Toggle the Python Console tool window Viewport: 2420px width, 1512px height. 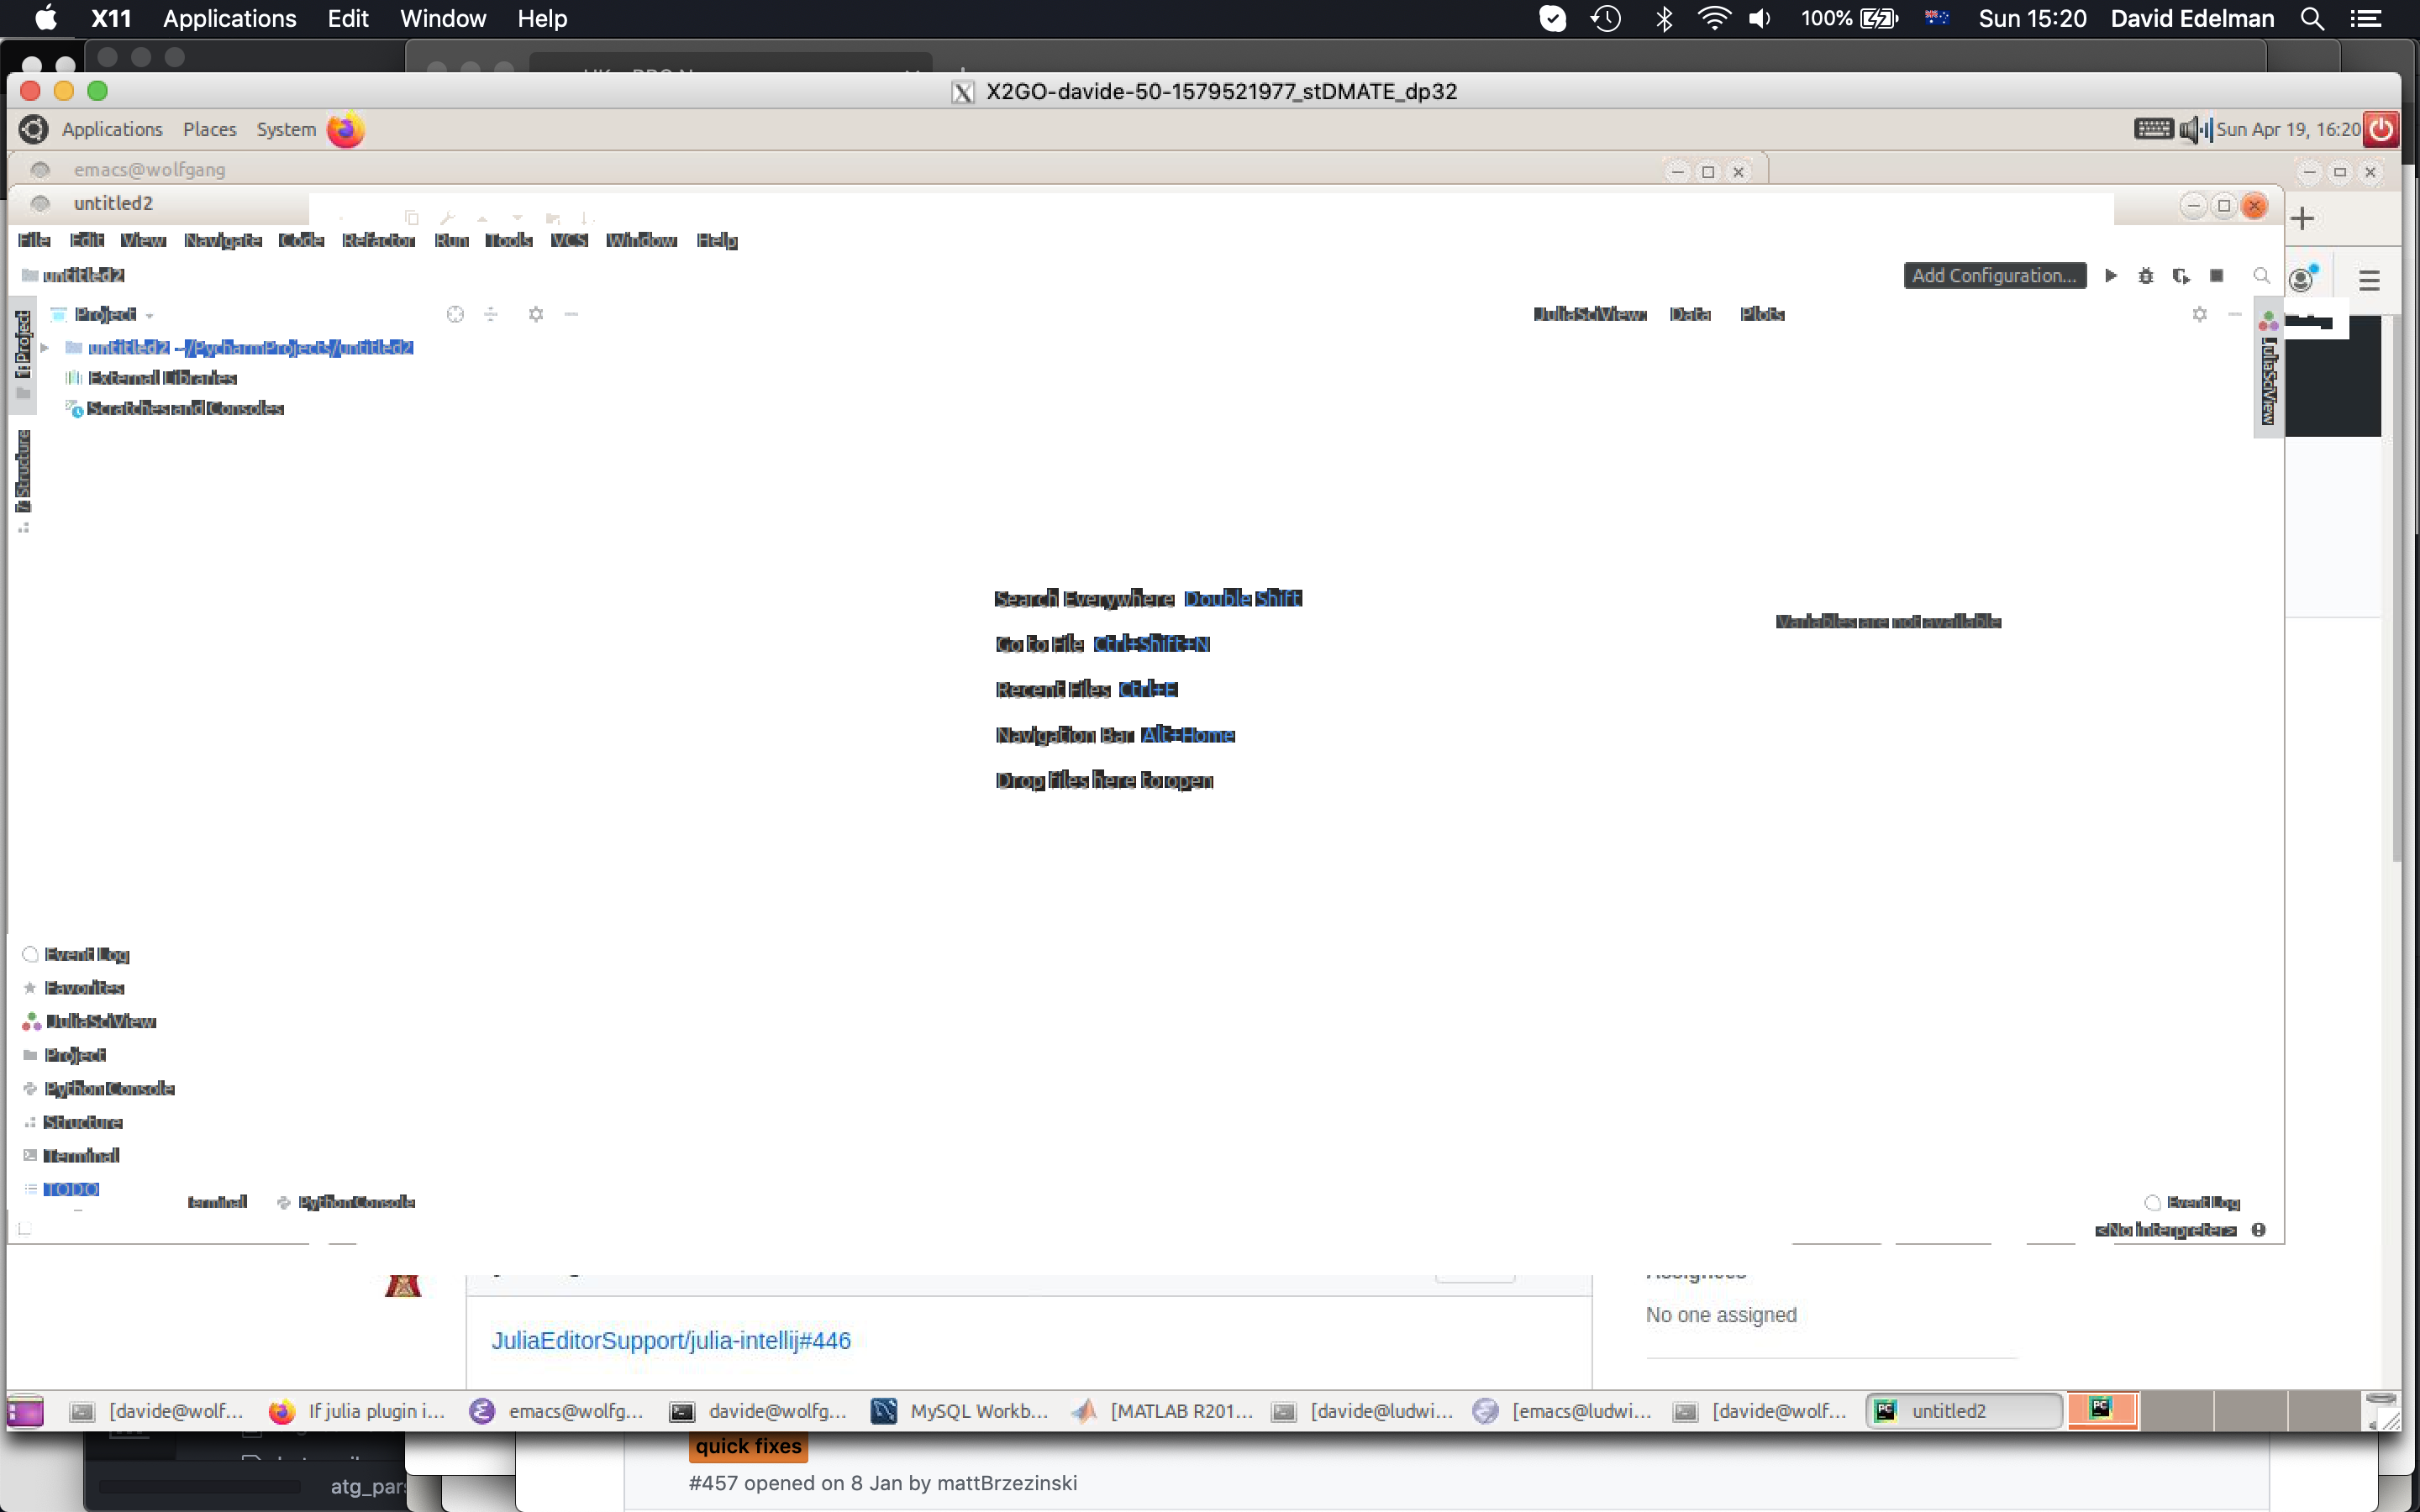108,1088
